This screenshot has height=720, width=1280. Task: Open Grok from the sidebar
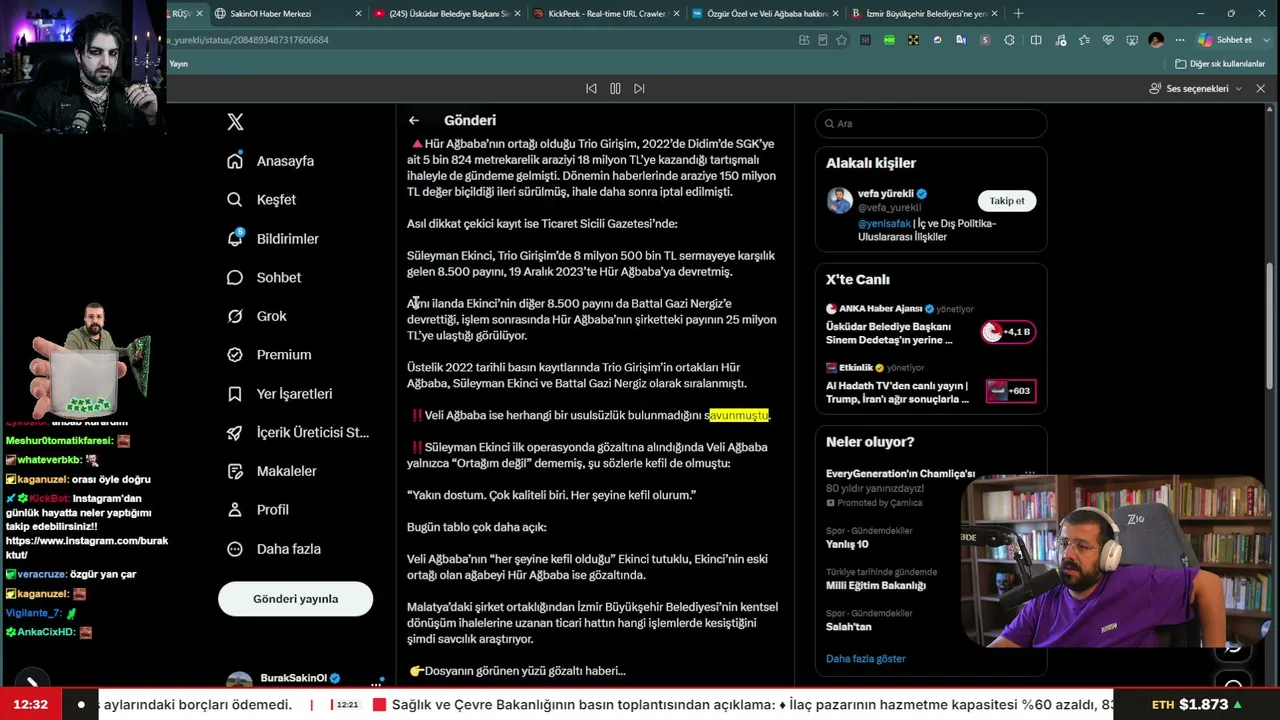257,316
